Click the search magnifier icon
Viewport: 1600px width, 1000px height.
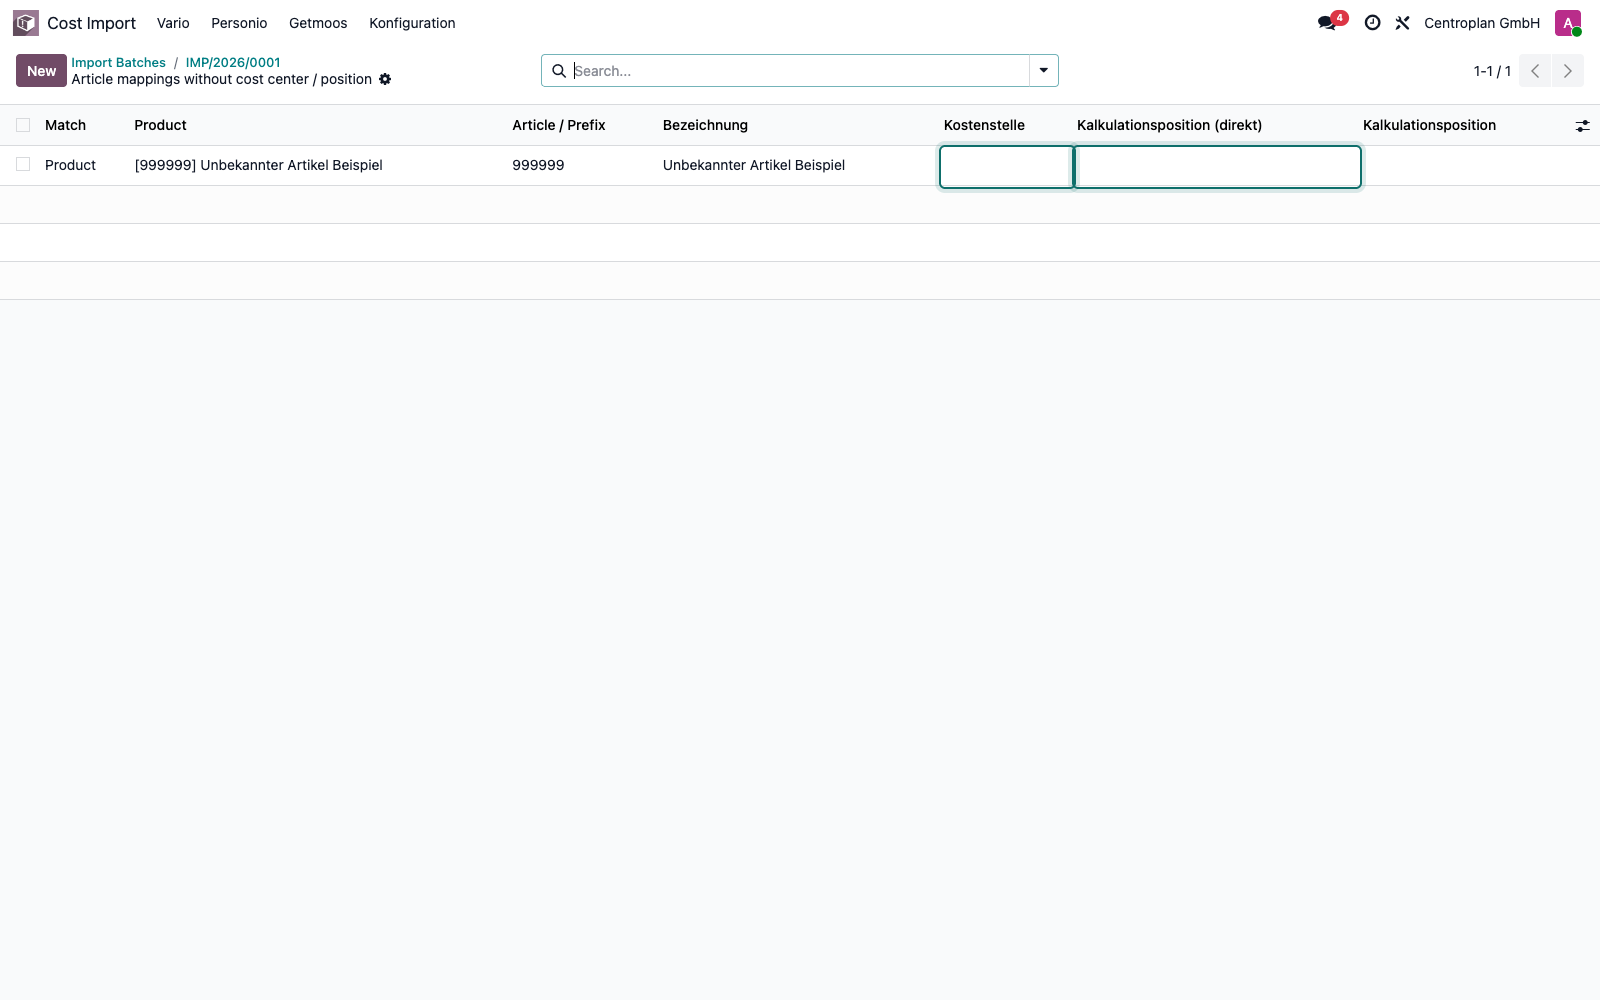pos(559,71)
